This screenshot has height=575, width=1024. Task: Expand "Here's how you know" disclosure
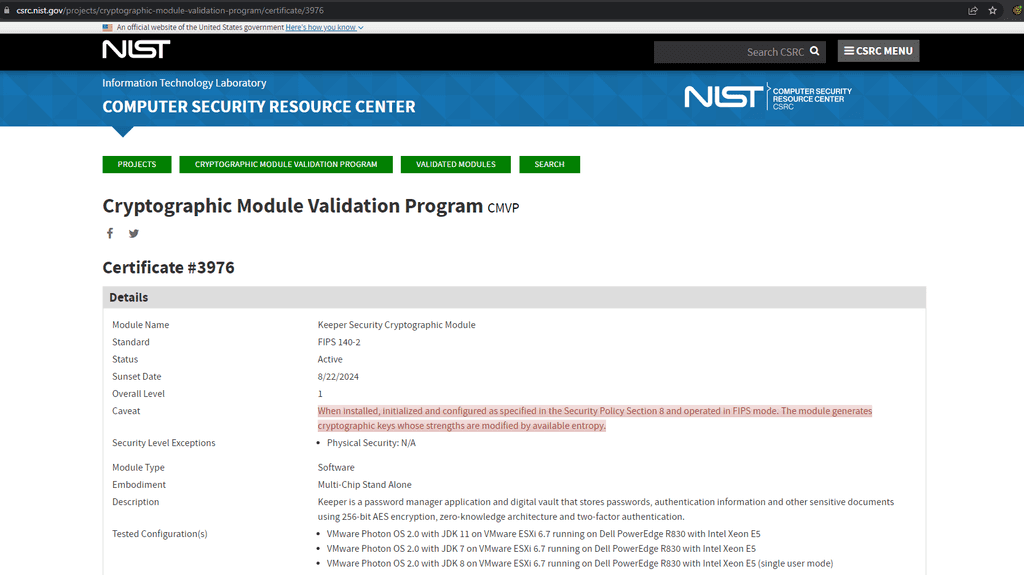tap(324, 27)
